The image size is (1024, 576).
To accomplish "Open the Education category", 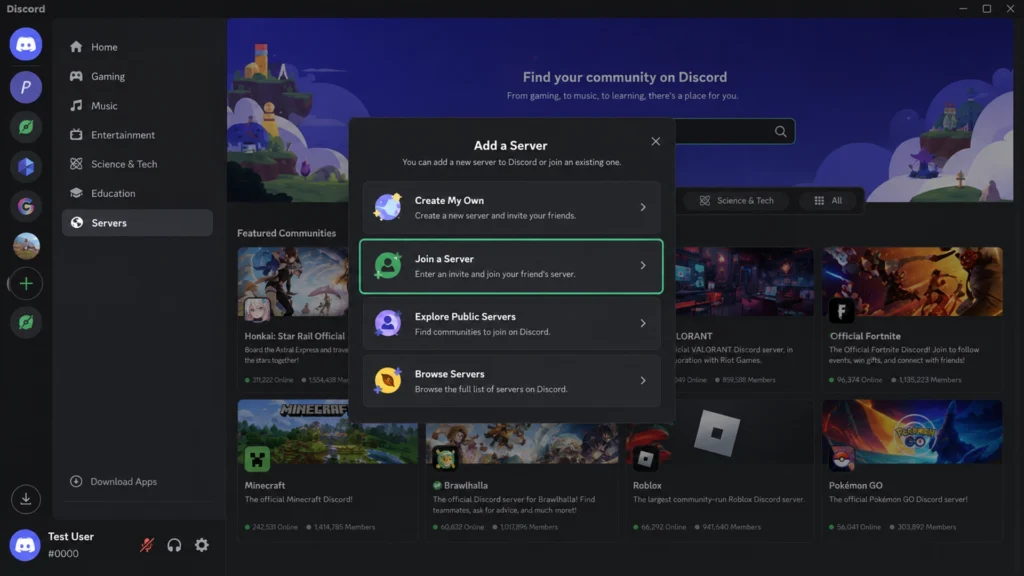I will (137, 193).
